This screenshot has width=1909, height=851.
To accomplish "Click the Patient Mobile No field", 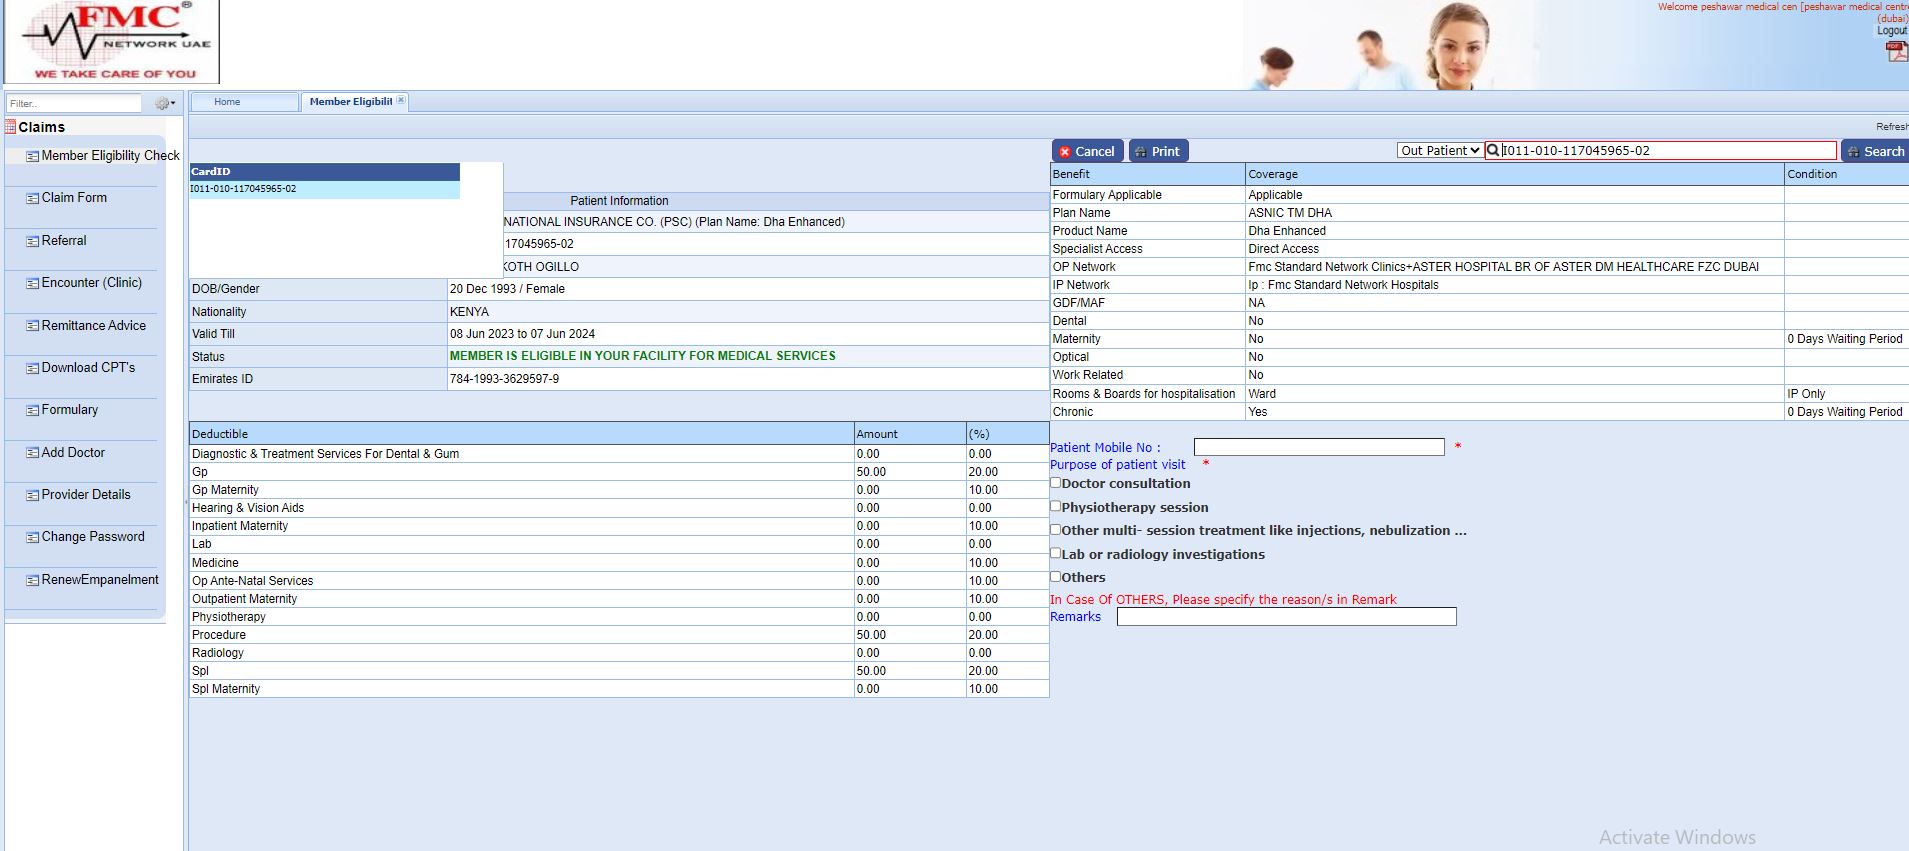I will (1318, 447).
